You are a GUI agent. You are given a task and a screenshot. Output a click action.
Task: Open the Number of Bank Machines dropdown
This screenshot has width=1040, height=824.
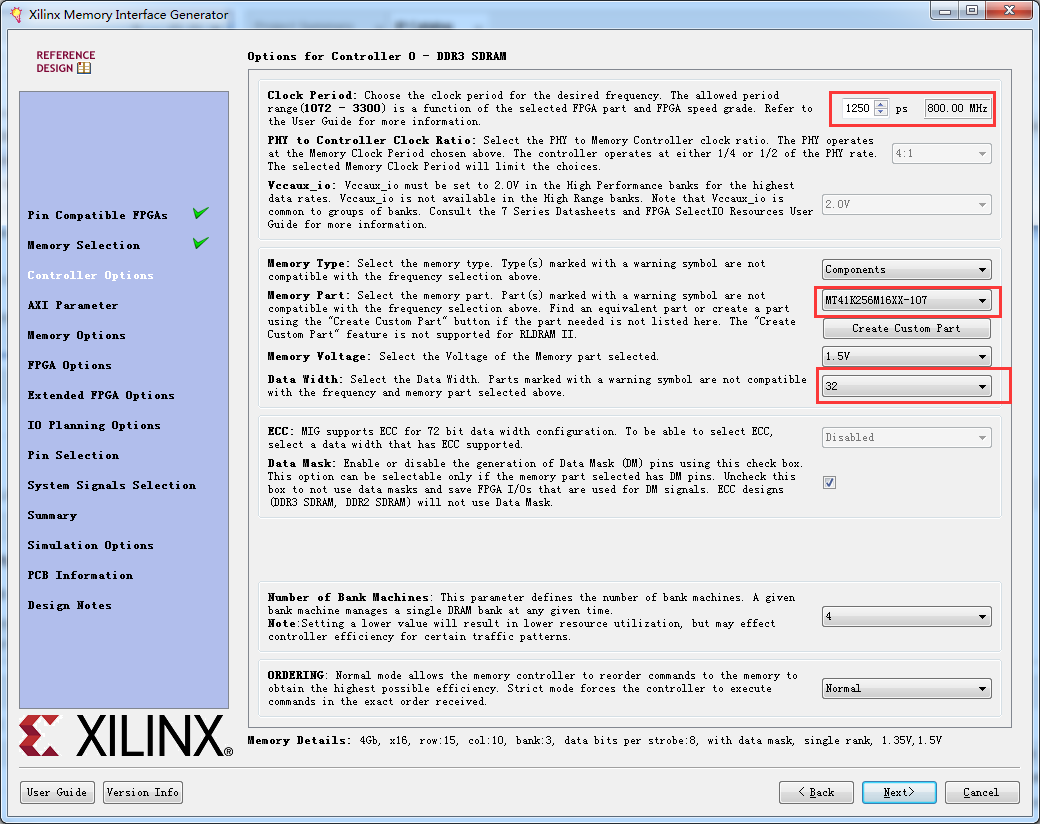pyautogui.click(x=907, y=616)
